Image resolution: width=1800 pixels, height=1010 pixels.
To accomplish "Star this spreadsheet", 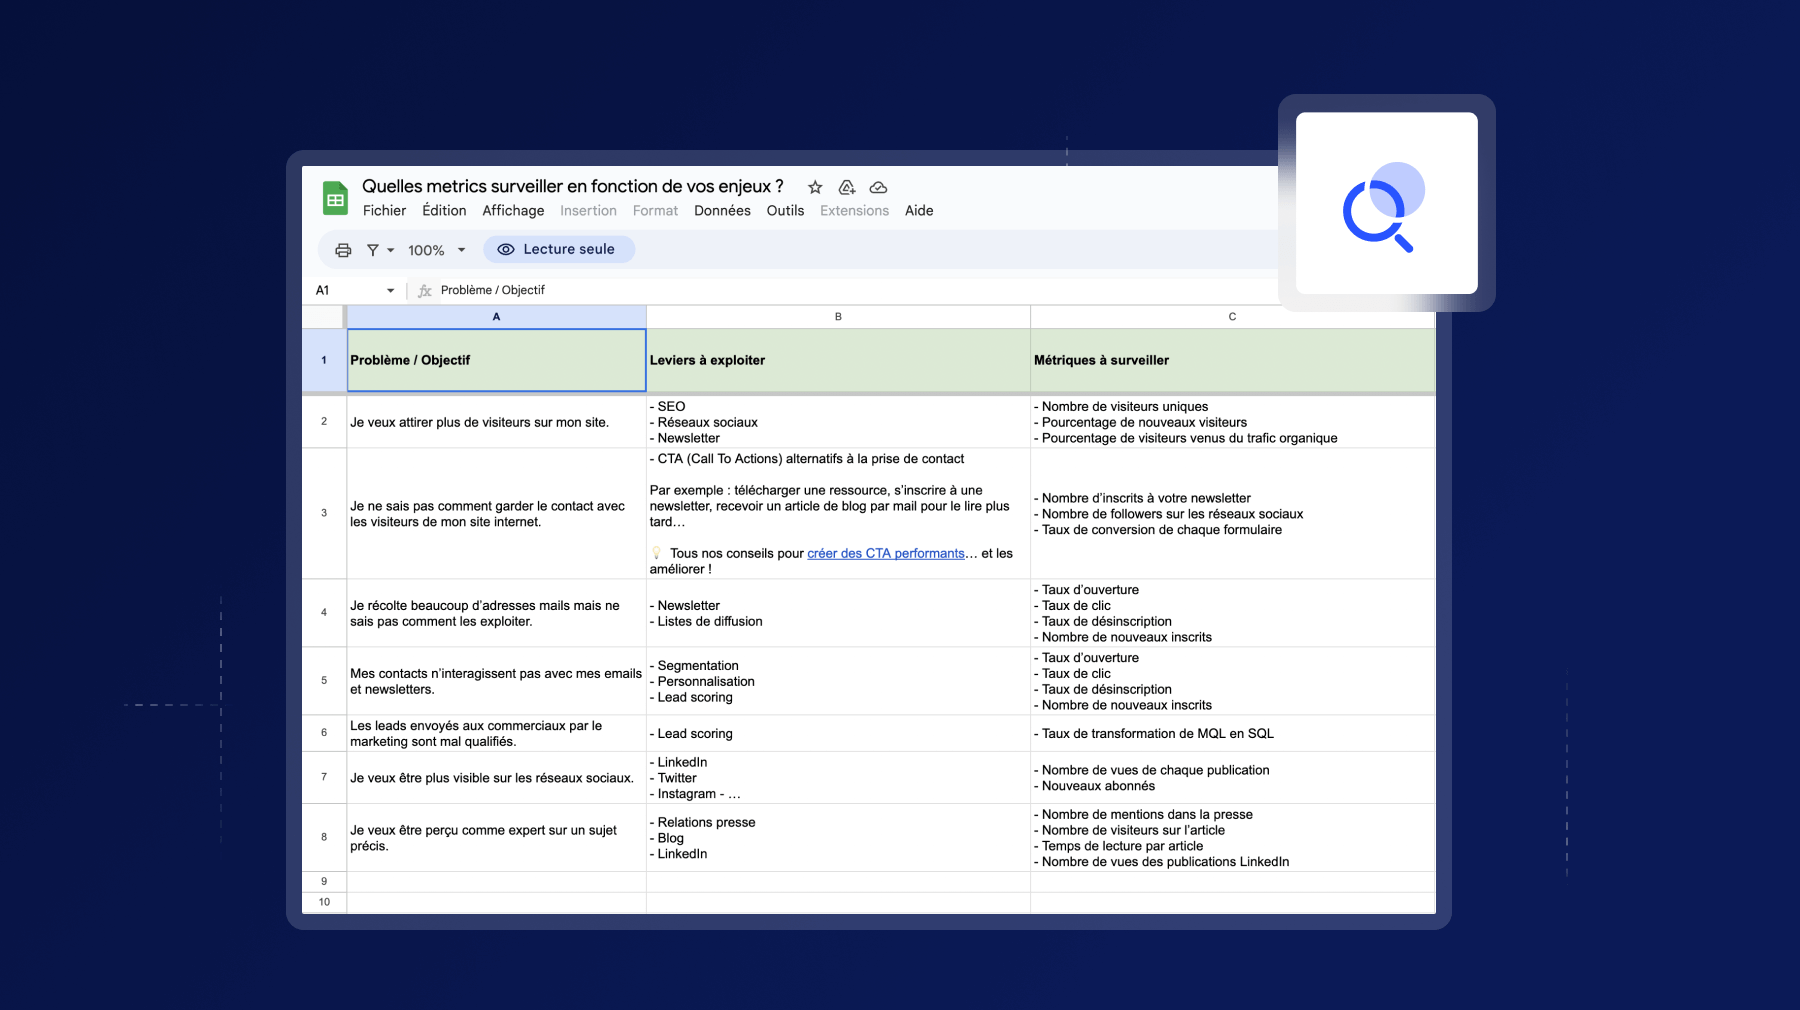I will (815, 187).
